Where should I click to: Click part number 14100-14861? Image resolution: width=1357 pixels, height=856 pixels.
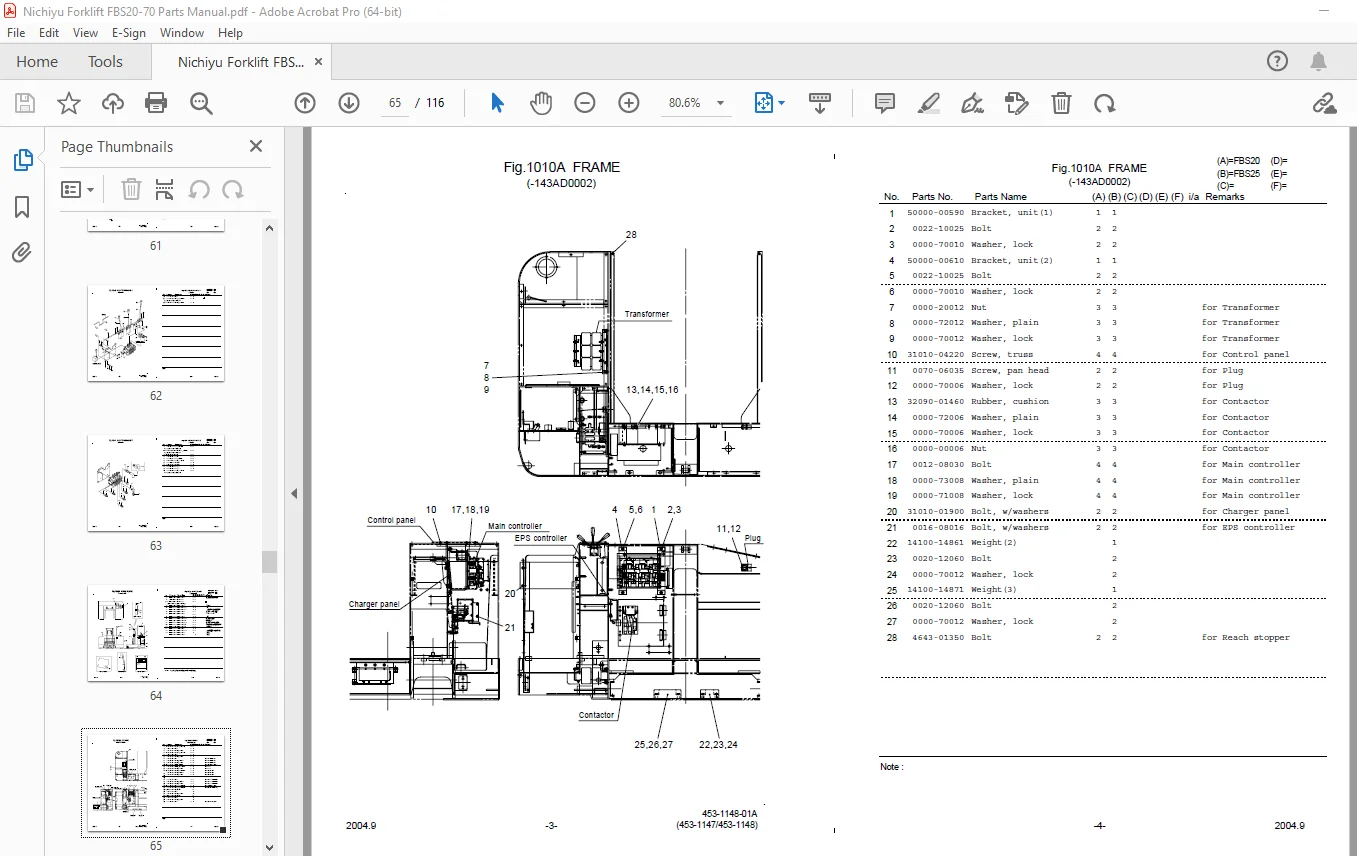pyautogui.click(x=935, y=543)
